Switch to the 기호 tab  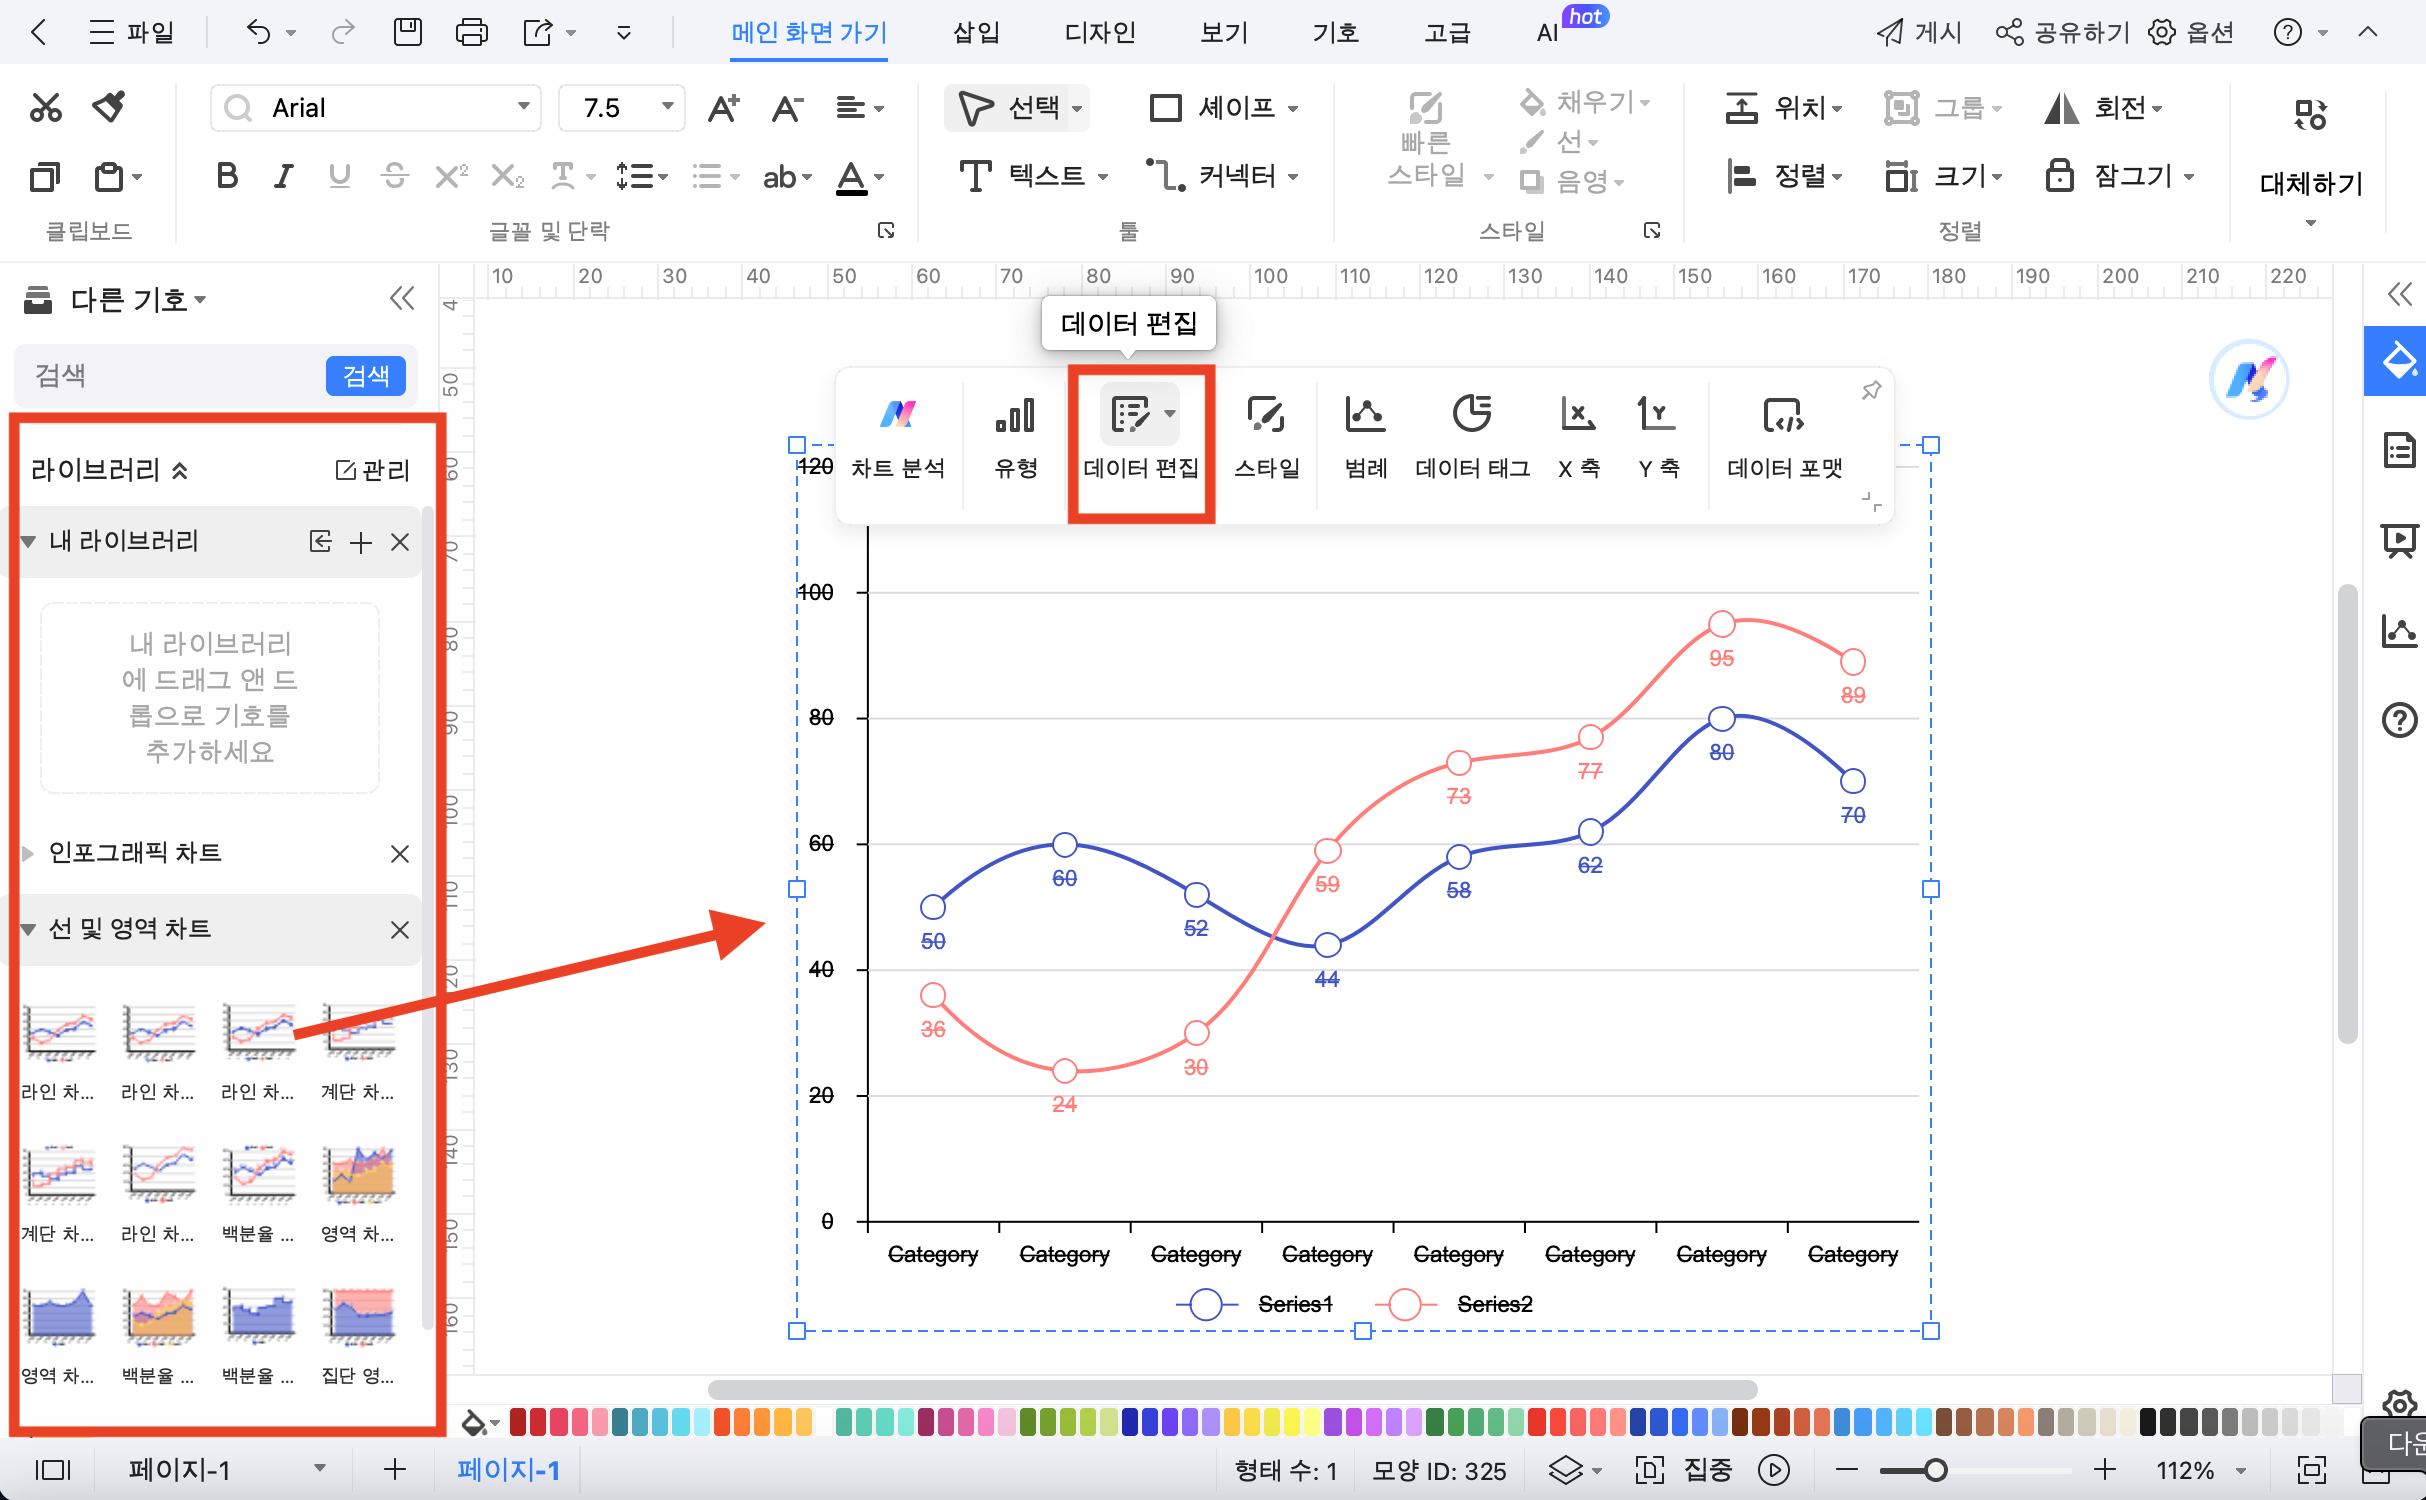point(1335,33)
